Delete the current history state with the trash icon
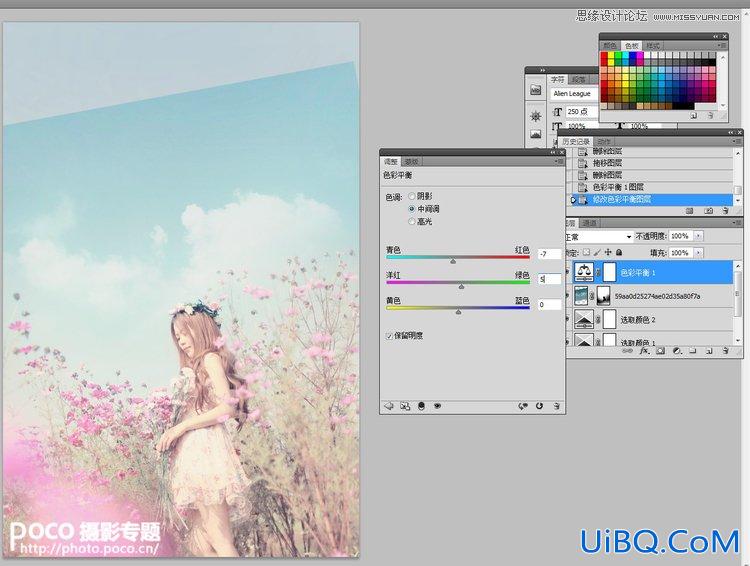 [x=726, y=211]
